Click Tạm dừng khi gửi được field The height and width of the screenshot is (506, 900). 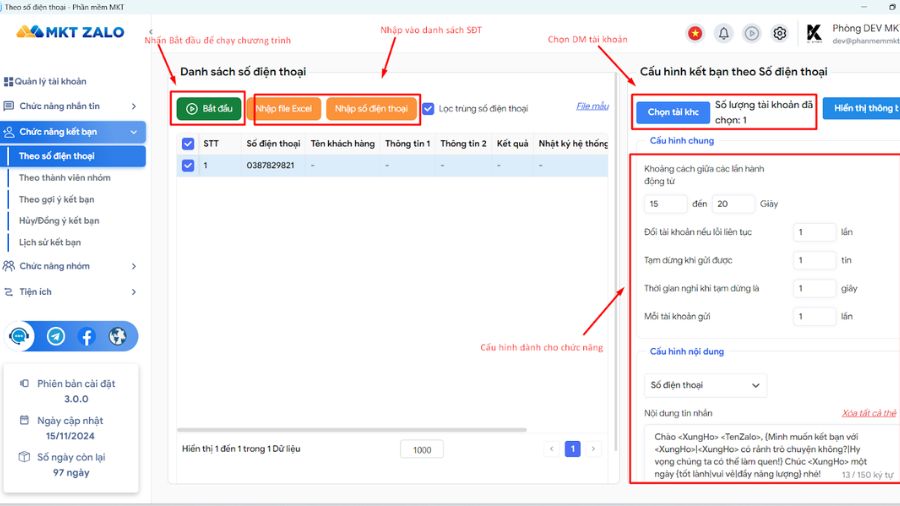click(814, 260)
